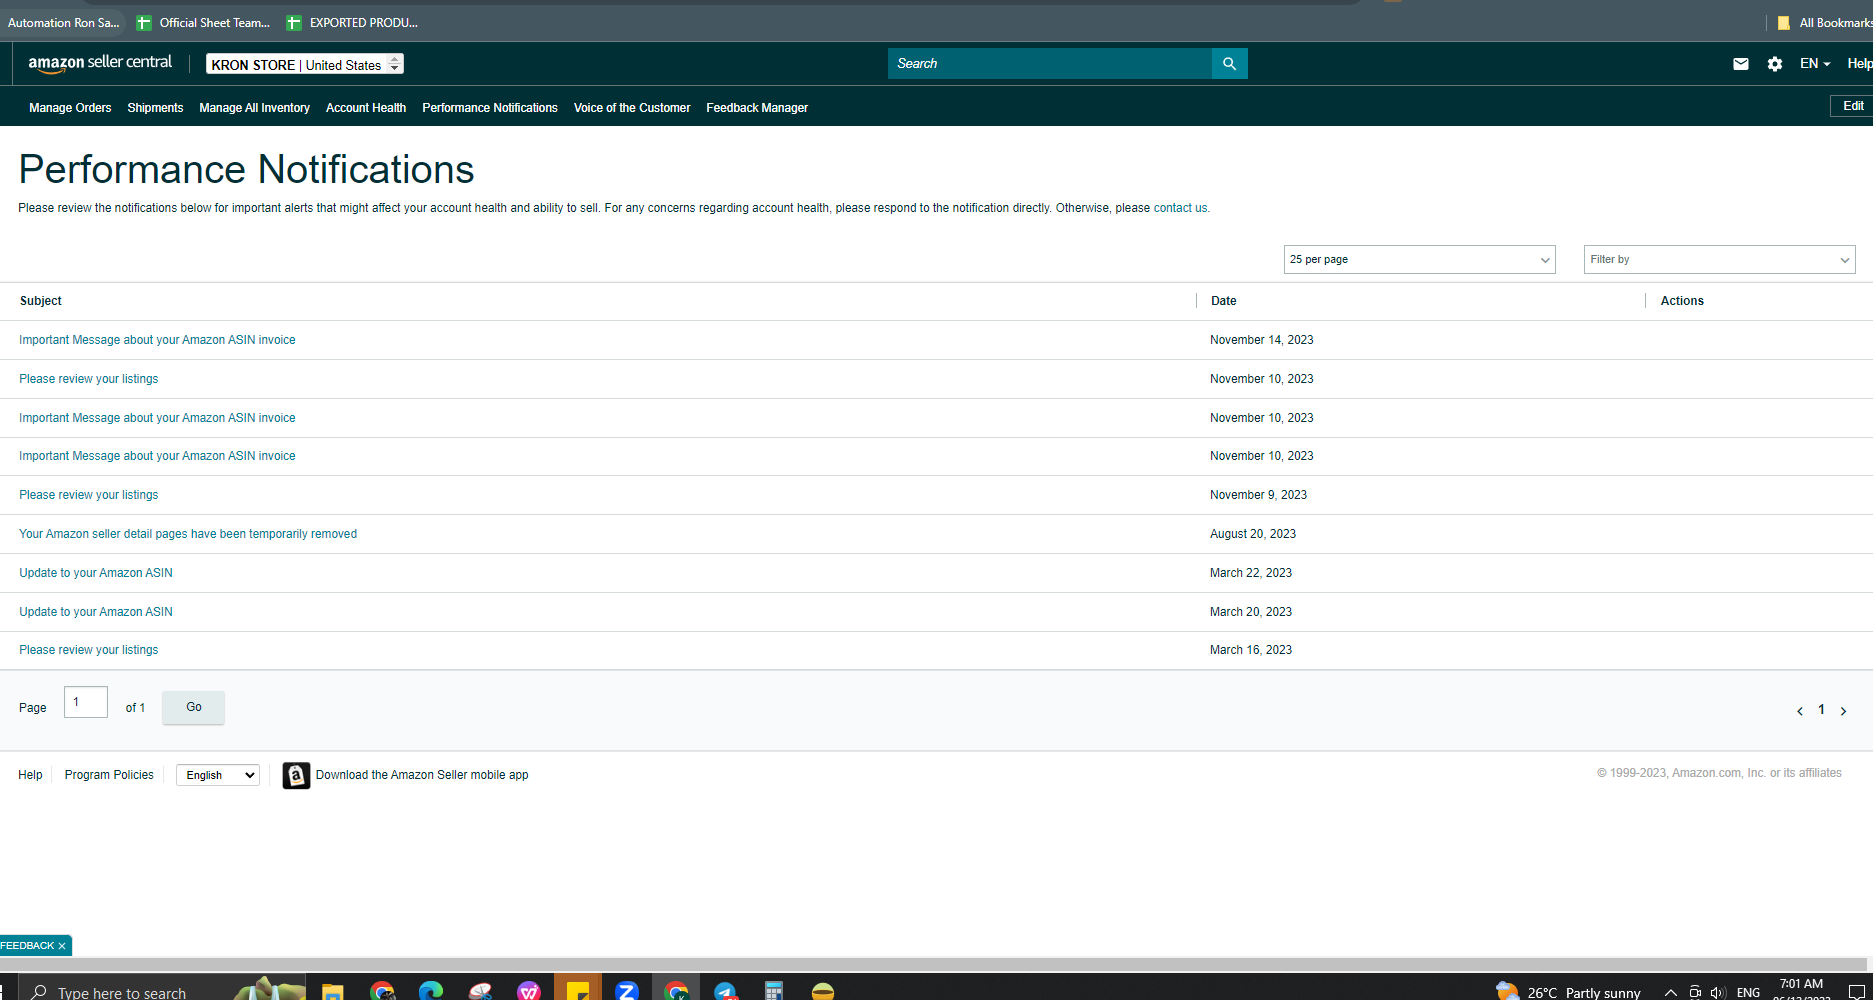
Task: Open November 14 ASIN invoice message
Action: coord(157,340)
